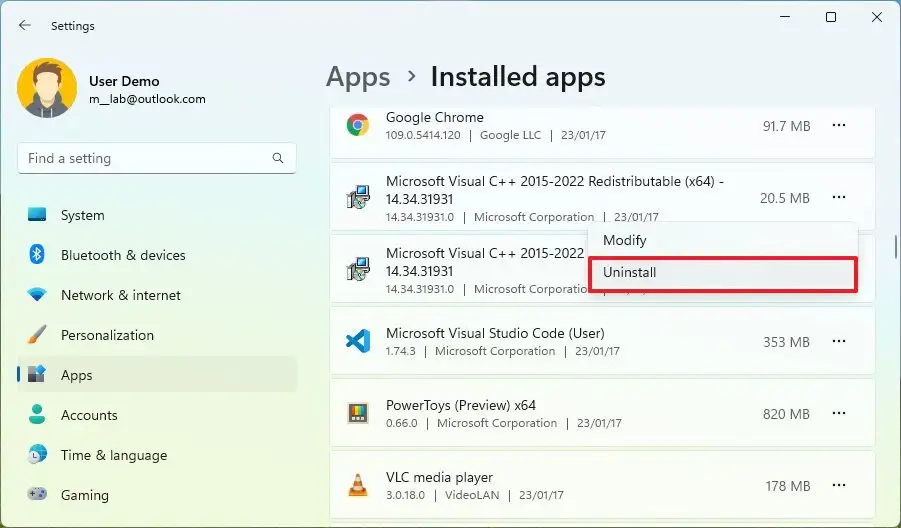Select Personalization label in sidebar
Viewport: 901px width, 528px height.
(x=107, y=335)
